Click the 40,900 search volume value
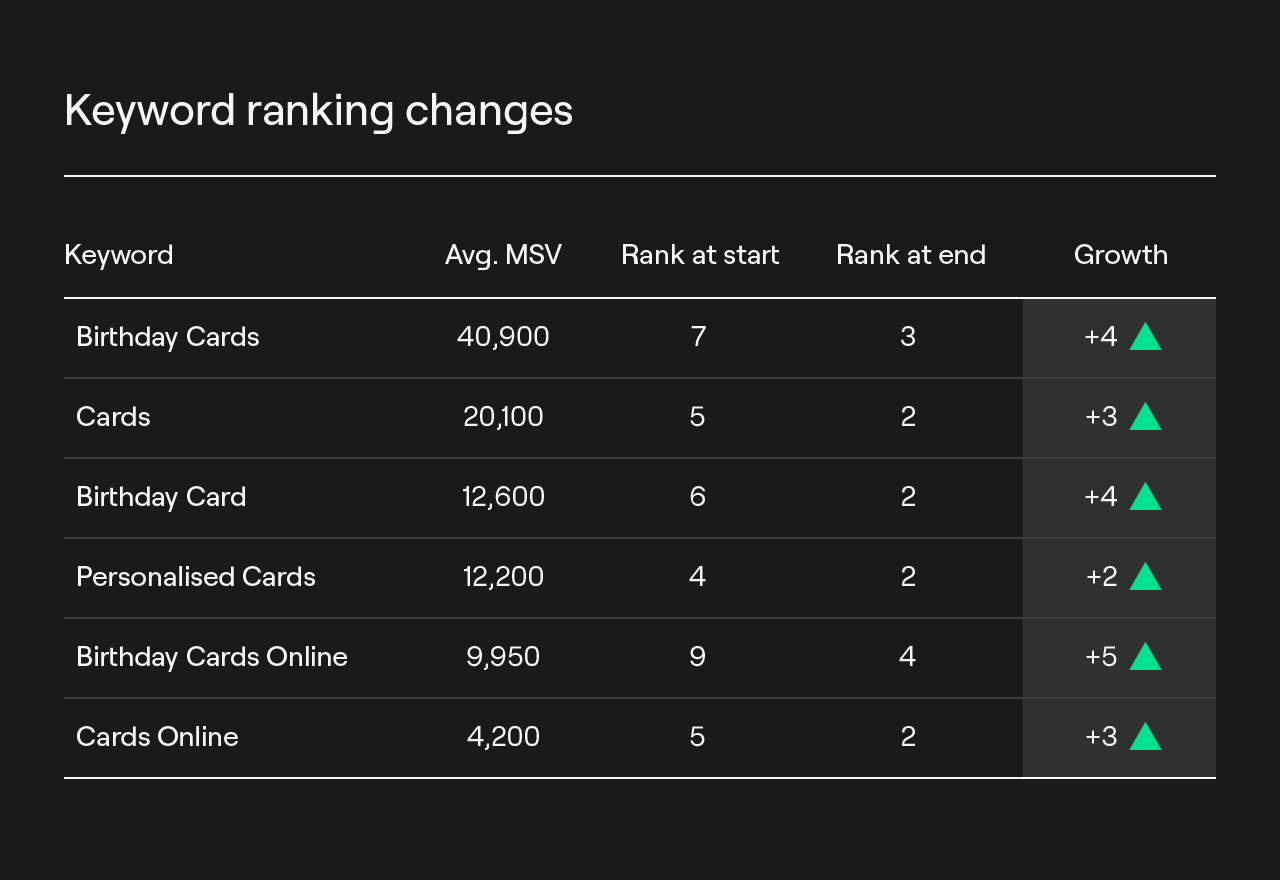This screenshot has width=1280, height=880. 503,337
